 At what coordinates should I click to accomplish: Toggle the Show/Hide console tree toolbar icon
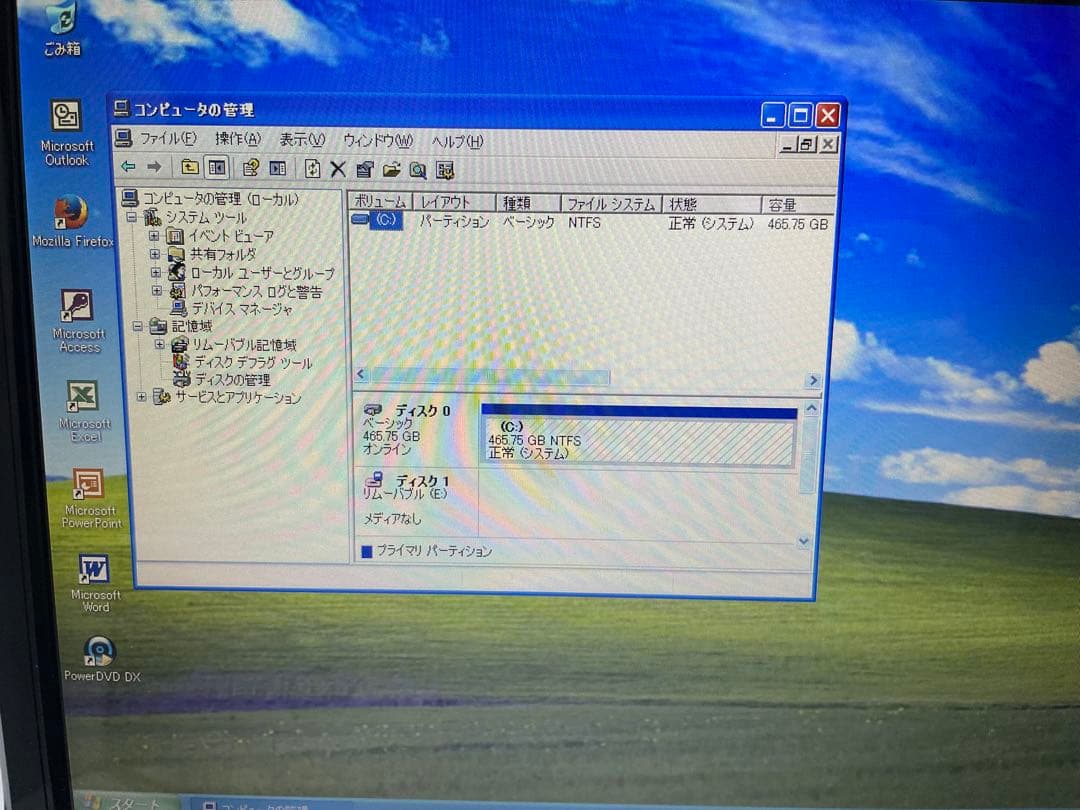pyautogui.click(x=217, y=169)
